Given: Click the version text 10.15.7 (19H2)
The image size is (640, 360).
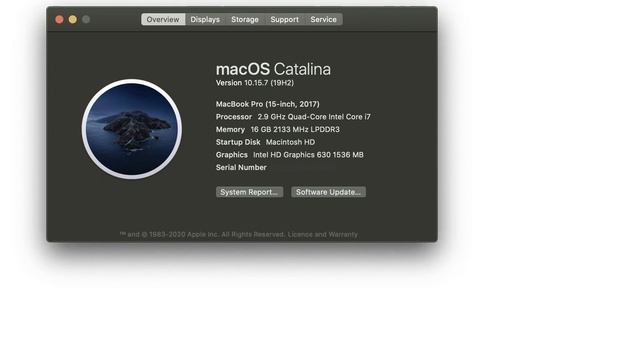Looking at the screenshot, I should [269, 83].
